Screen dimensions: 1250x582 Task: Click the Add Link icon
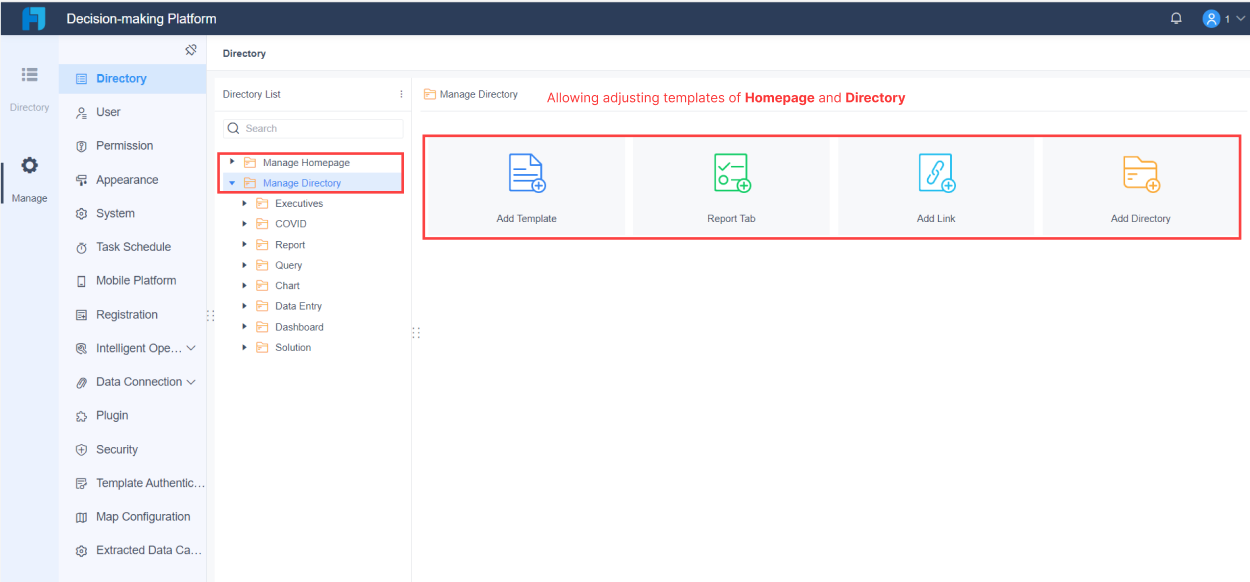936,176
